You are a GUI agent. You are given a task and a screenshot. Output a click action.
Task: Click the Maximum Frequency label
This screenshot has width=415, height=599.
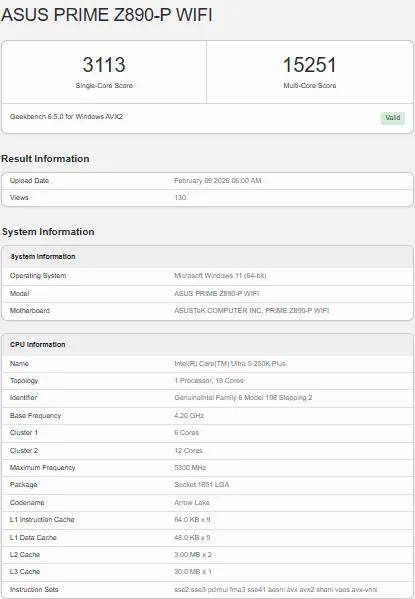[x=42, y=468]
